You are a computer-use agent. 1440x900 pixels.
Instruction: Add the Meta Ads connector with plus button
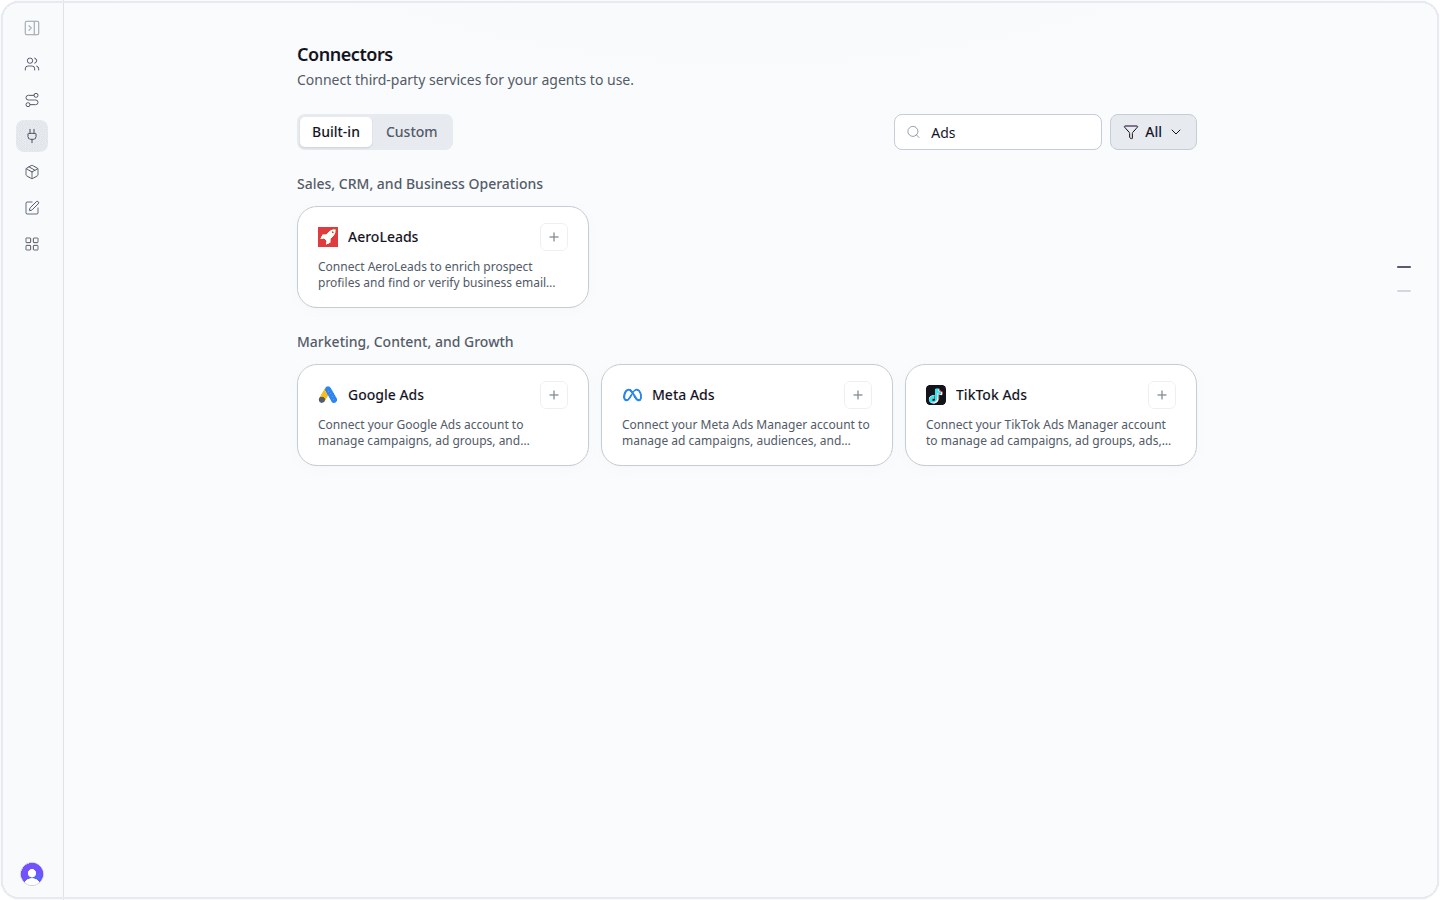click(x=858, y=395)
